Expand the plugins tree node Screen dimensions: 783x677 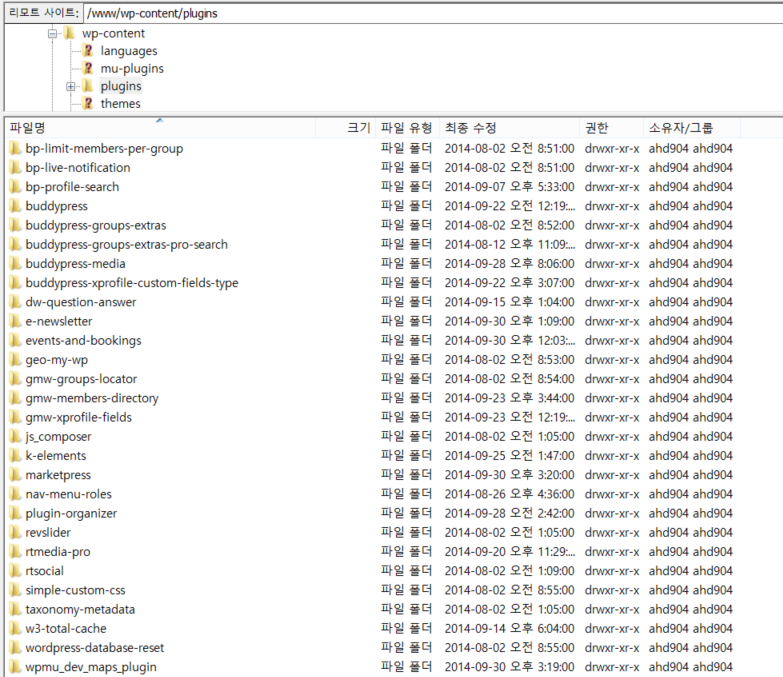71,87
